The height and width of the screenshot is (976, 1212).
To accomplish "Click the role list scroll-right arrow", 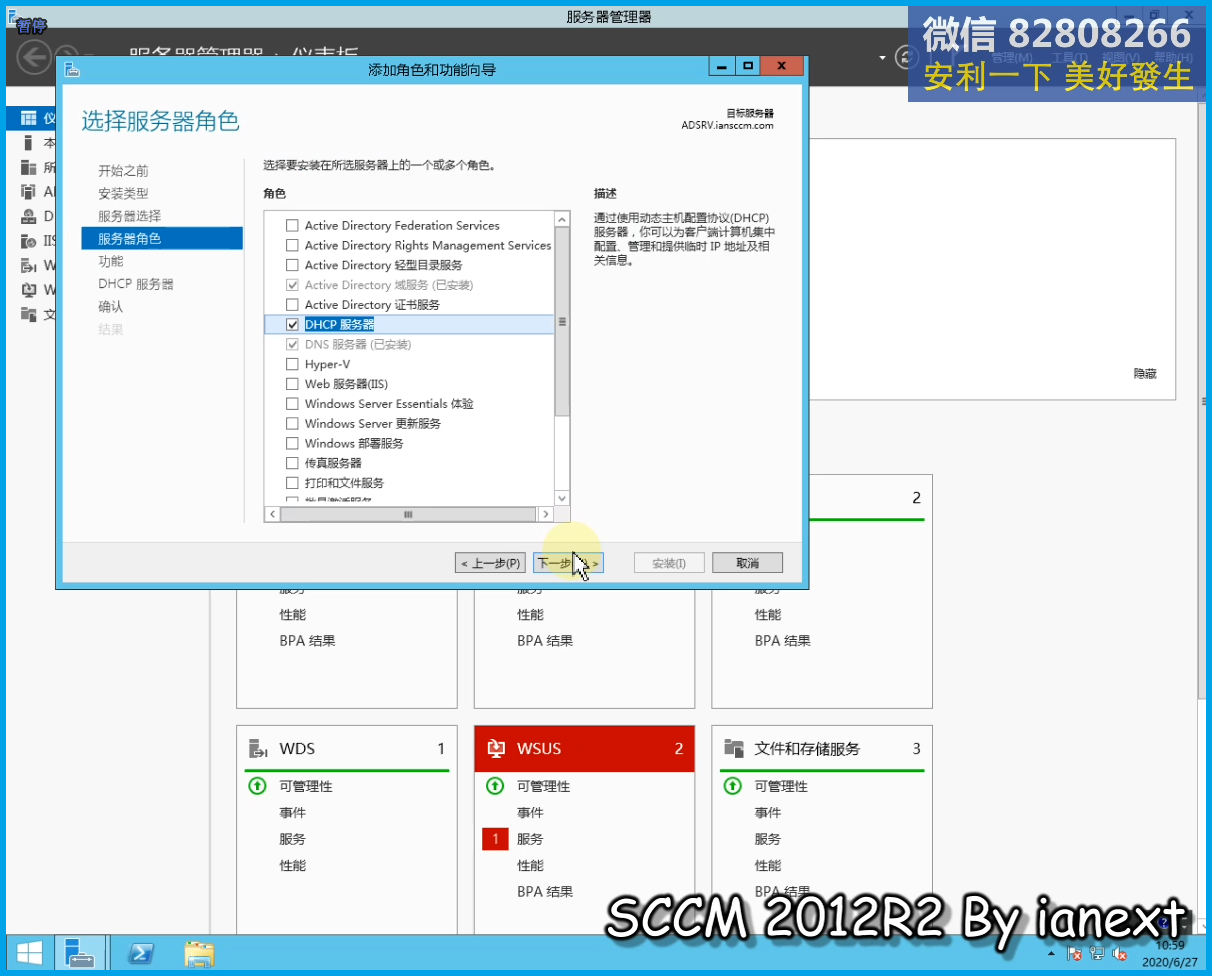I will click(x=545, y=514).
